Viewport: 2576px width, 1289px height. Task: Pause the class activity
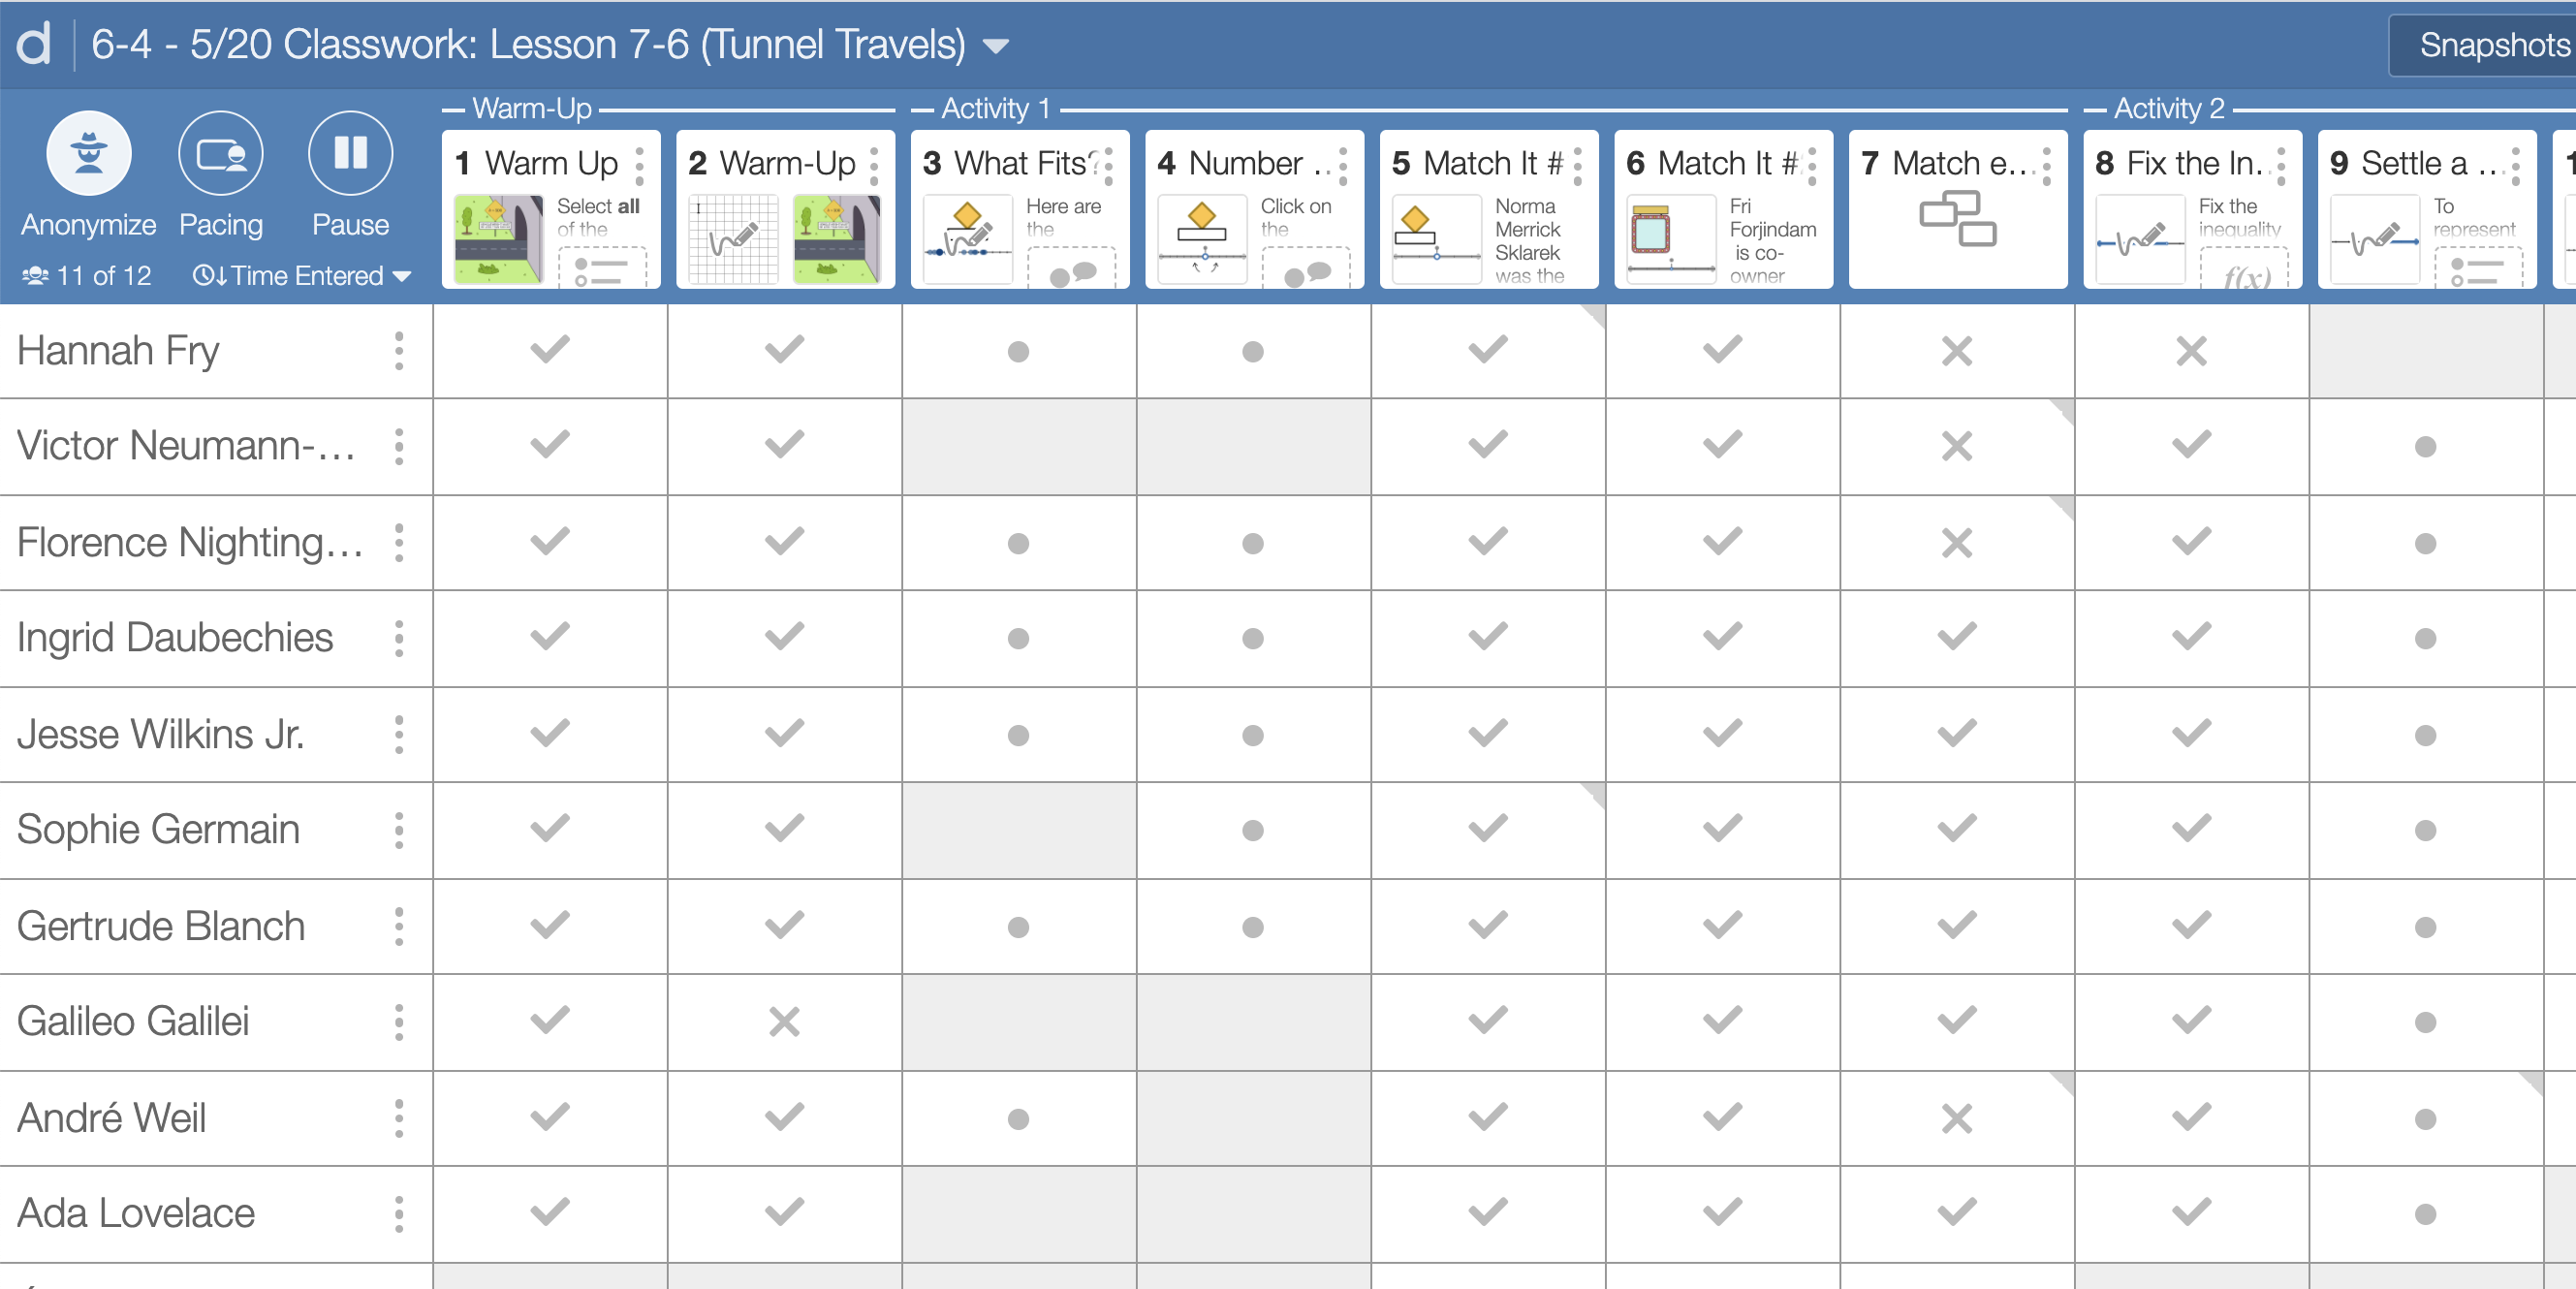[350, 154]
